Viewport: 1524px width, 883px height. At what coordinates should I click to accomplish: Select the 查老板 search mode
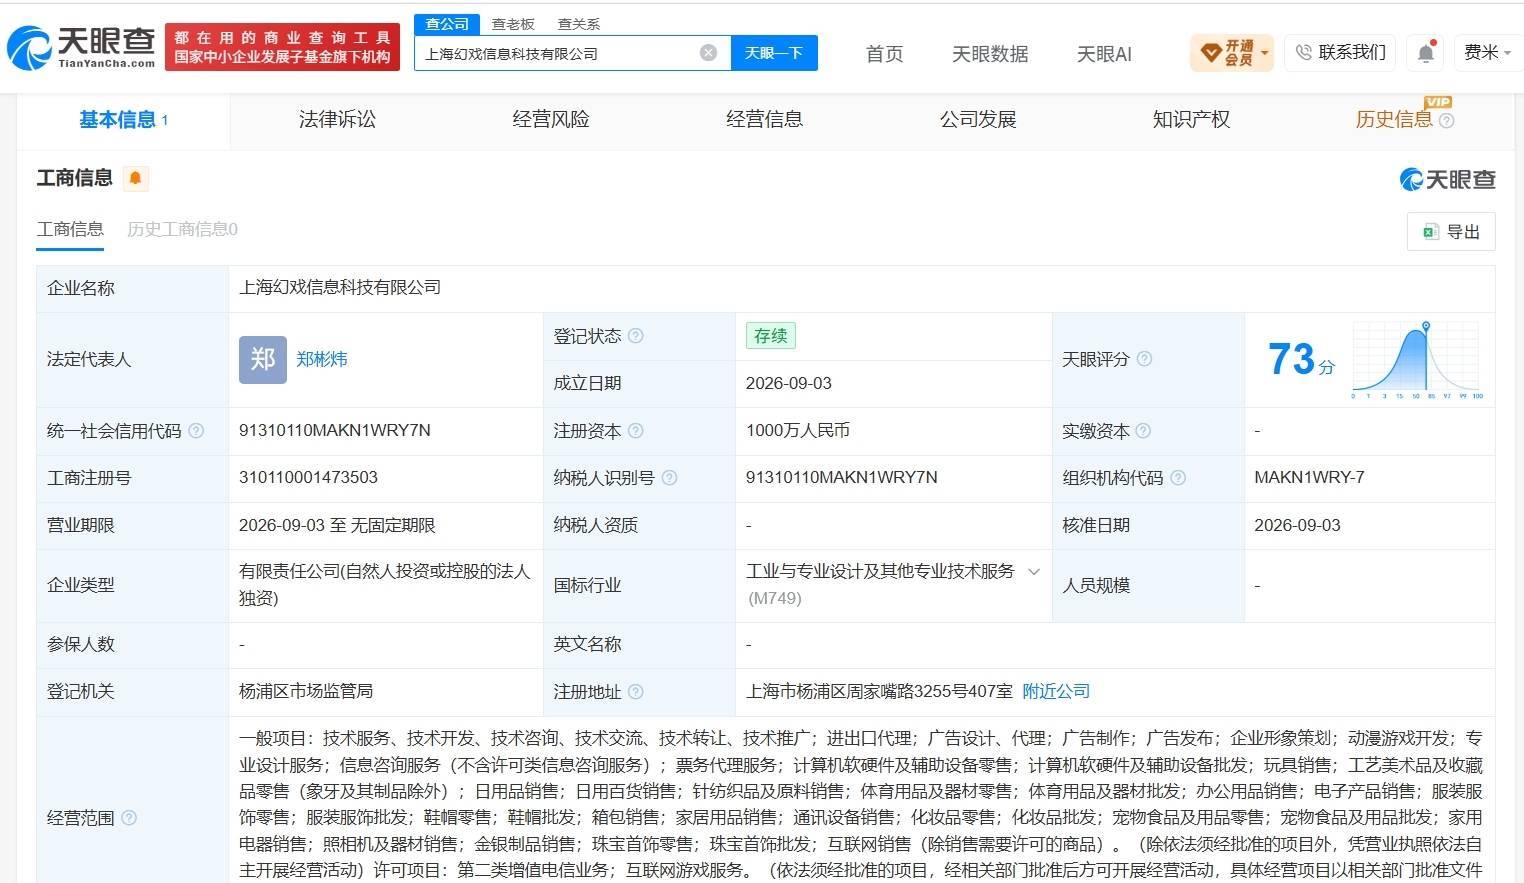tap(513, 24)
